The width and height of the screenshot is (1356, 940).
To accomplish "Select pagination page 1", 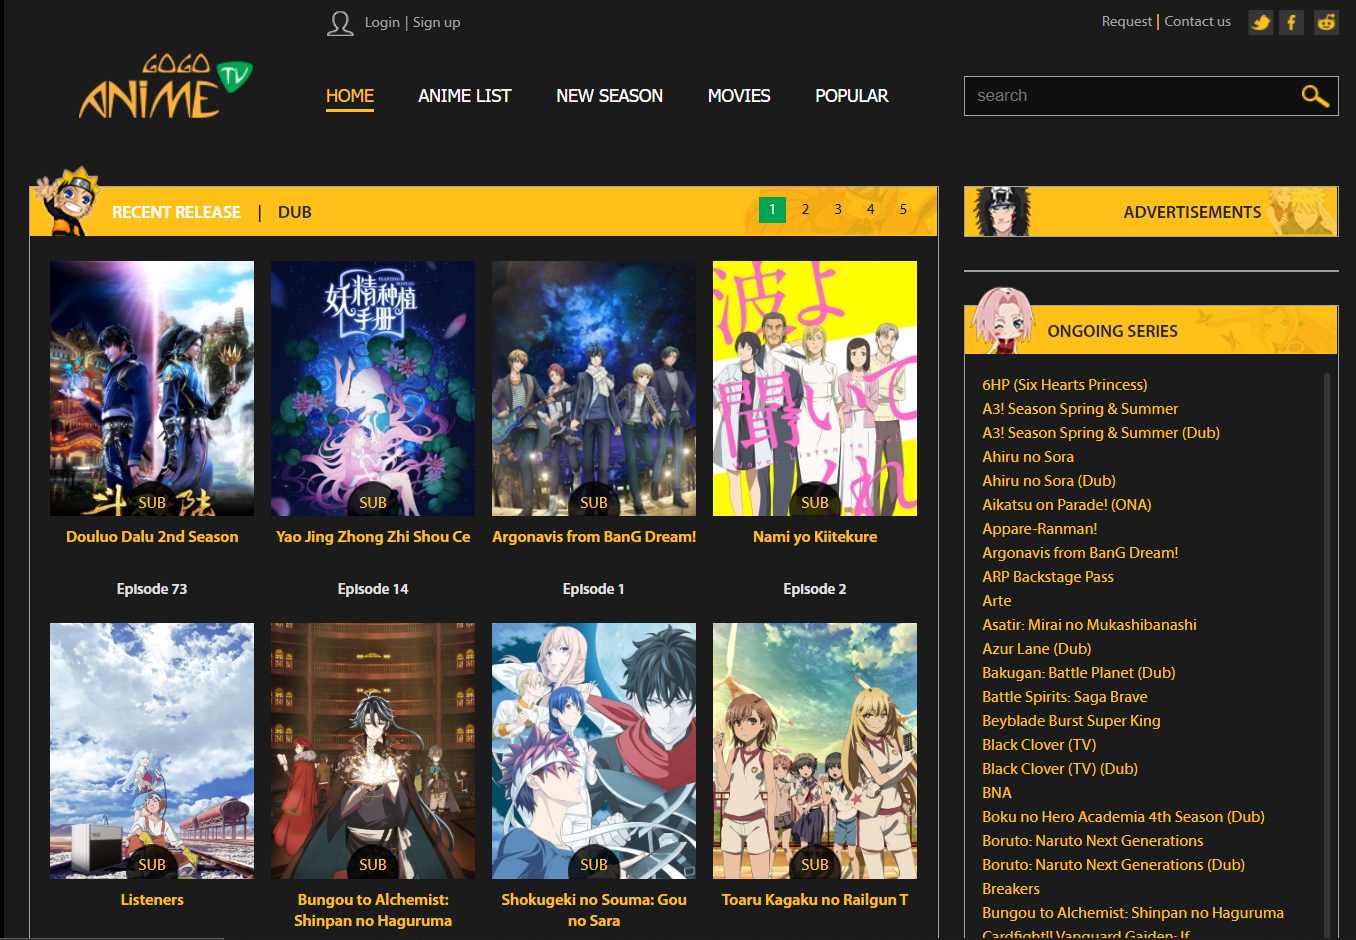I will tap(772, 209).
